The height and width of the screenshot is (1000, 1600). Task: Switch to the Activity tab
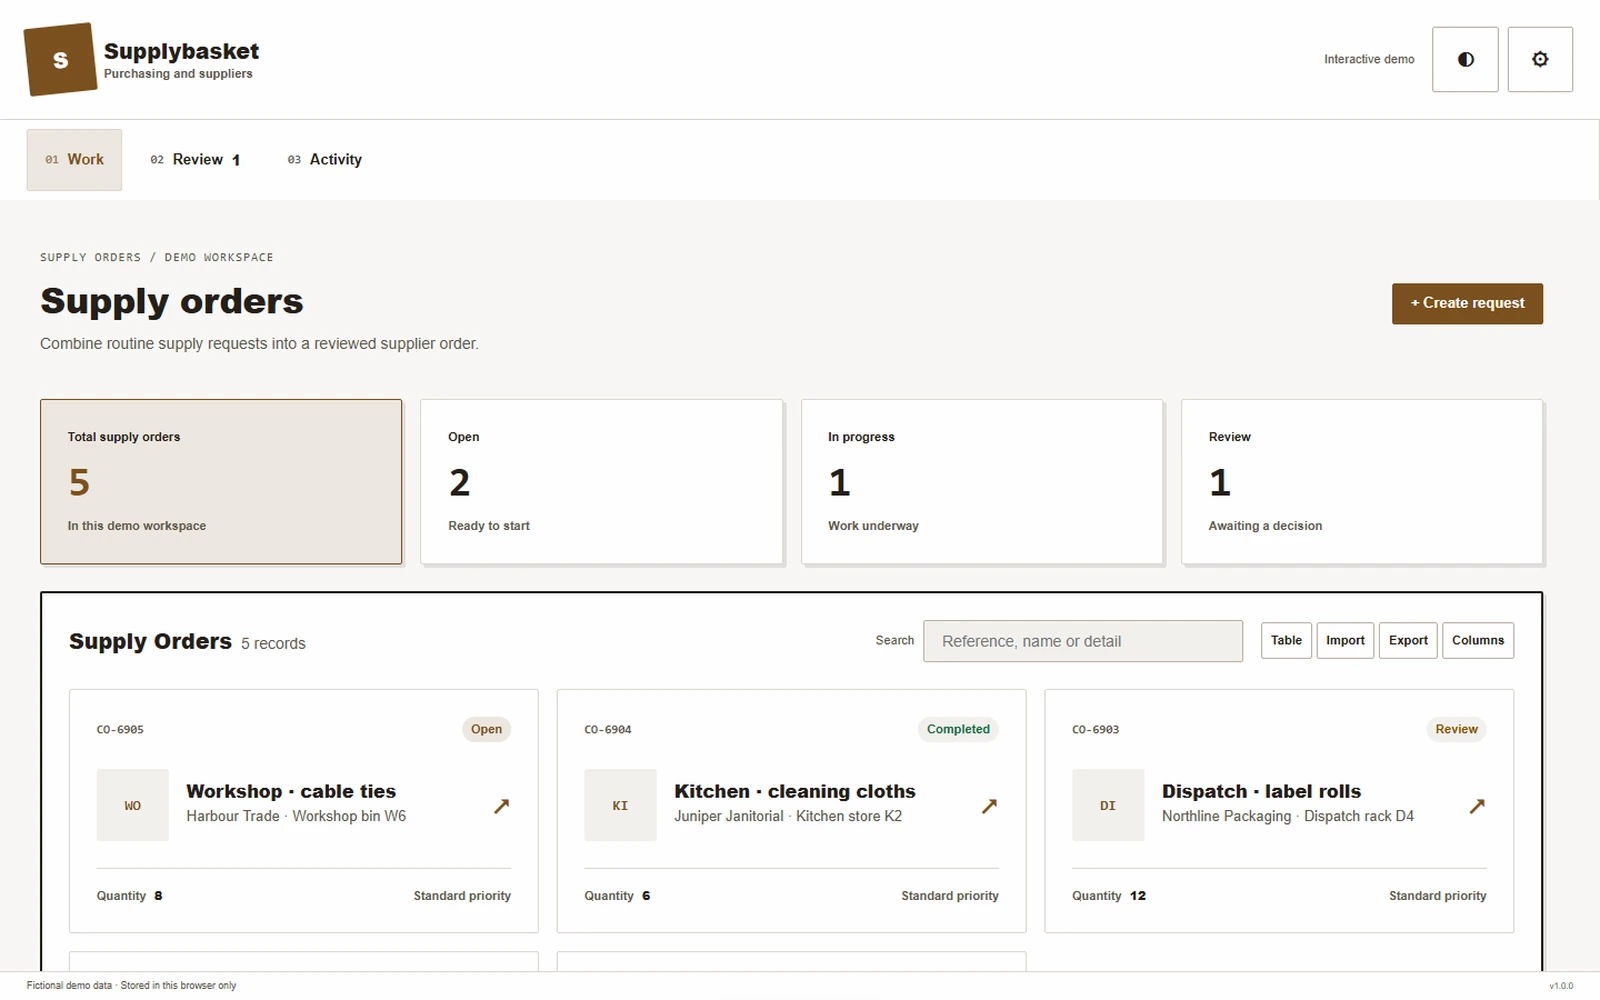point(324,160)
